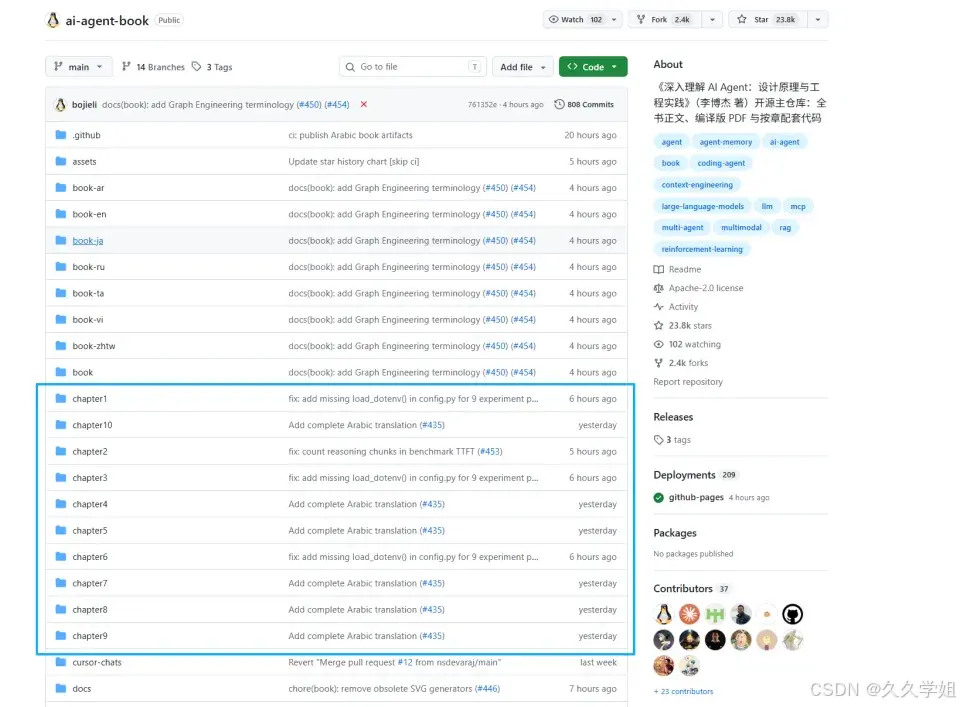Click the folder icon beside chapter6

(x=61, y=556)
